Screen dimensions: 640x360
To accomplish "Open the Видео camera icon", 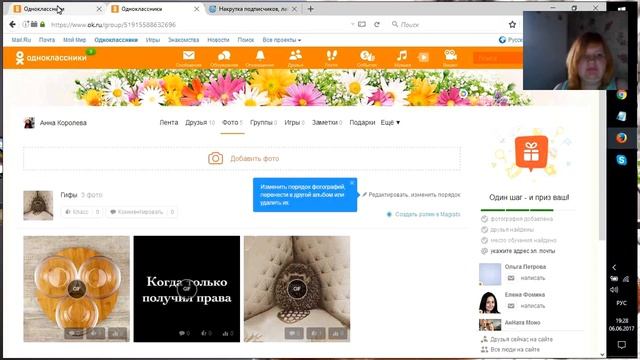I will click(x=450, y=56).
